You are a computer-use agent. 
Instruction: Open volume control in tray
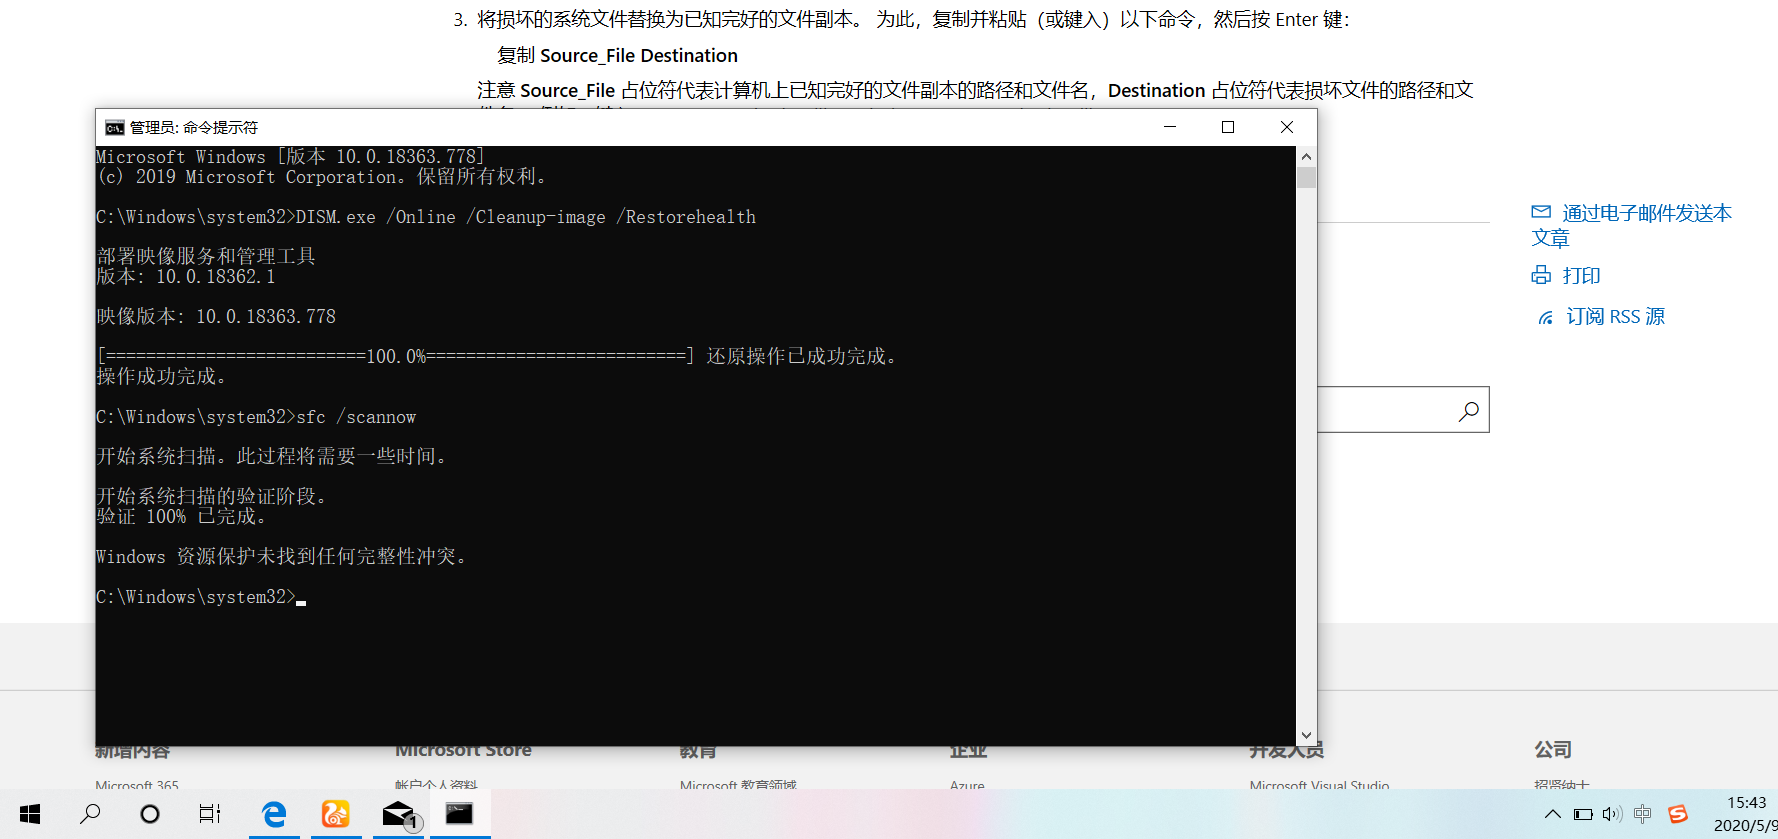(x=1612, y=814)
